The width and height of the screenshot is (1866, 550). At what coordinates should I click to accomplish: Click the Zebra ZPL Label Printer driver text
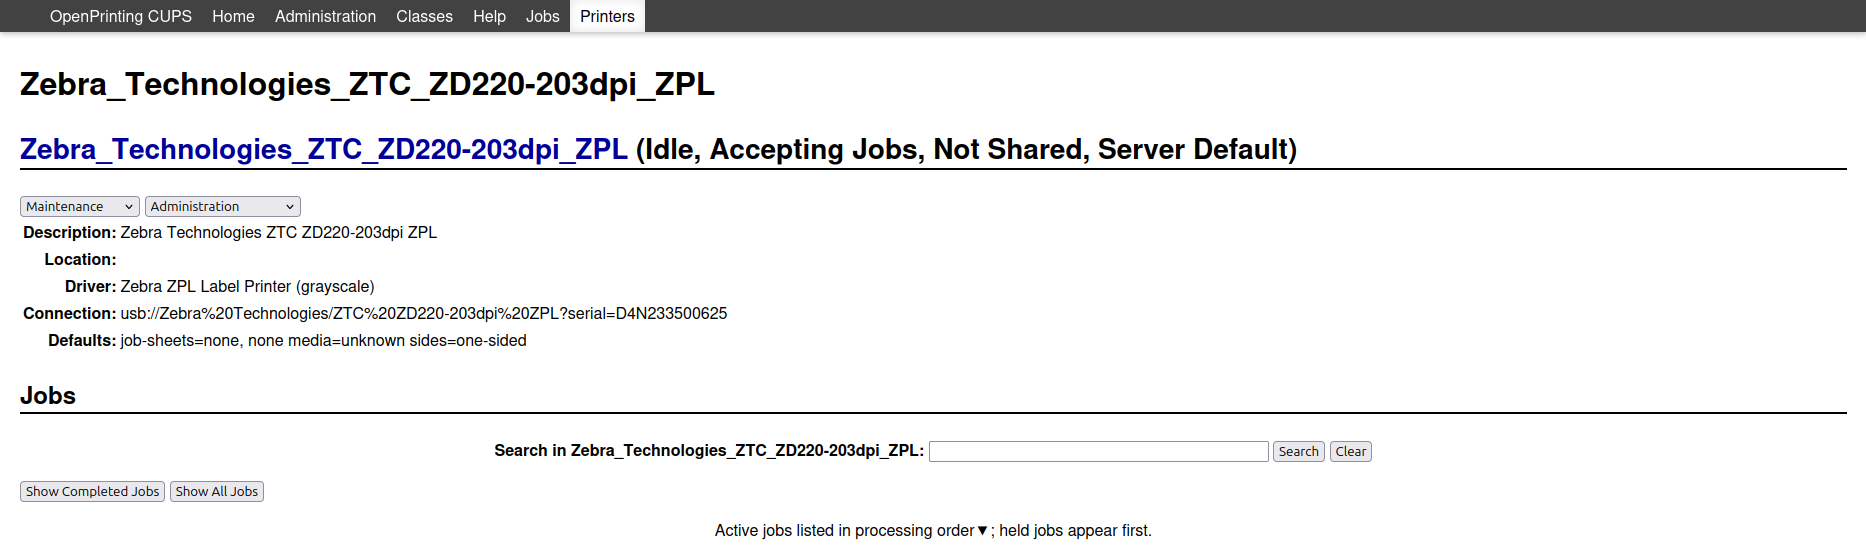(247, 287)
